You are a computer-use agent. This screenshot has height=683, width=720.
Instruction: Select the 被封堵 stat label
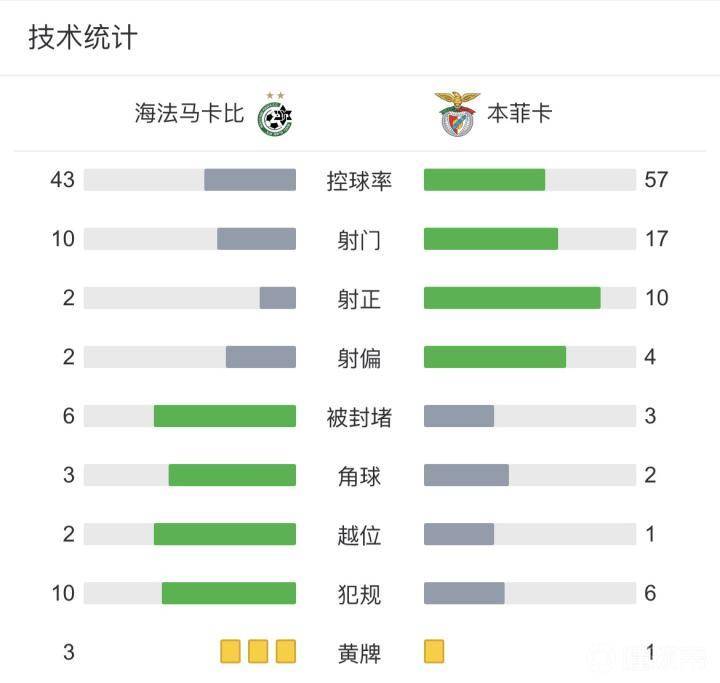359,417
